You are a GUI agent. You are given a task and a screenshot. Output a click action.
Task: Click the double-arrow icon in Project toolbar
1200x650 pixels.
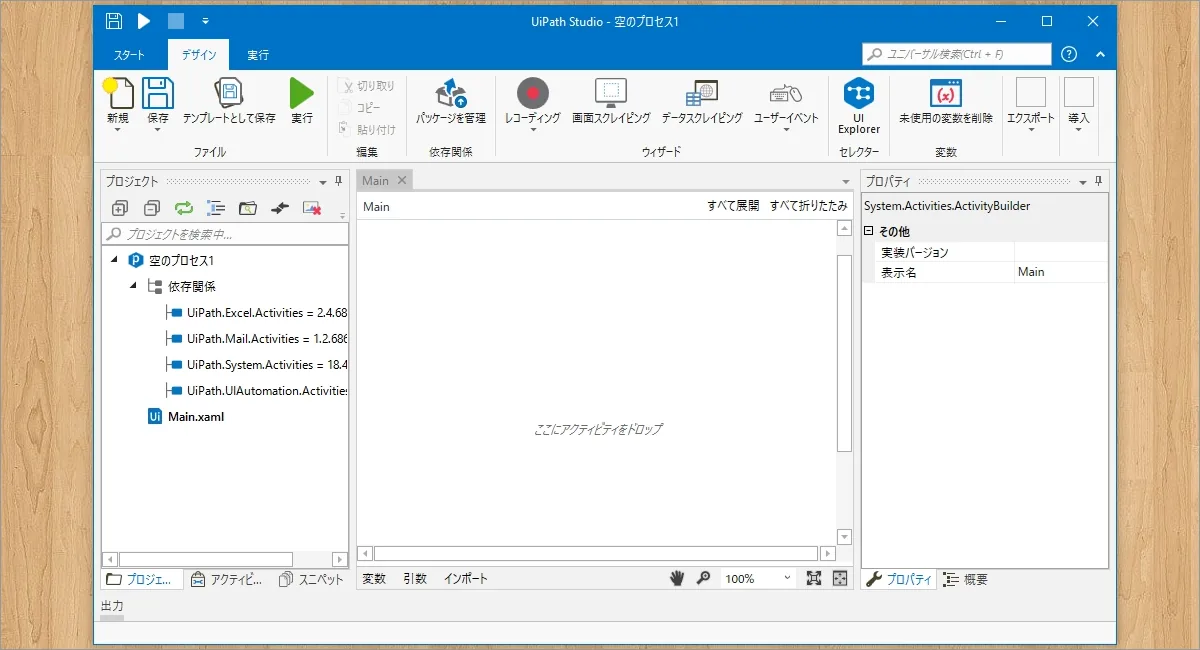pyautogui.click(x=280, y=208)
